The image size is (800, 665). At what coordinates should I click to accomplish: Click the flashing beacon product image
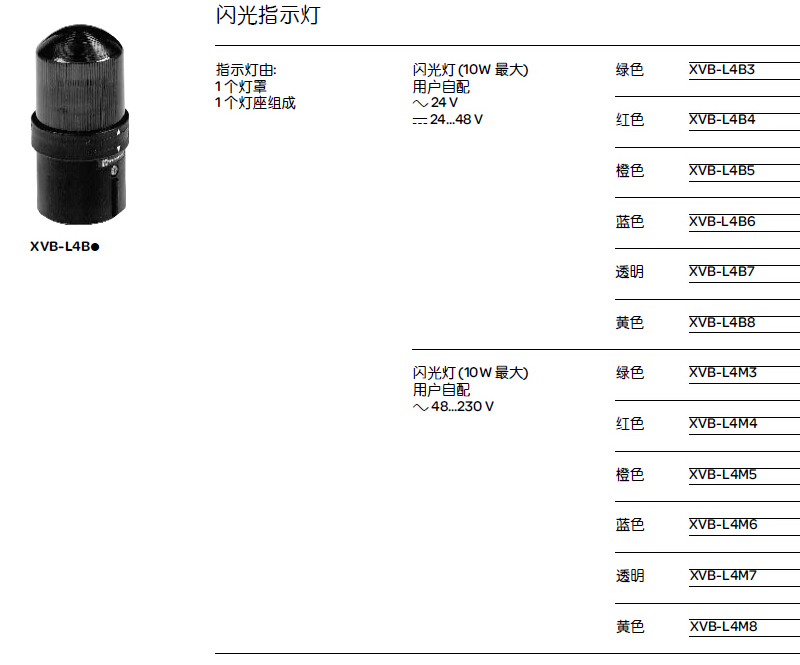(x=80, y=125)
